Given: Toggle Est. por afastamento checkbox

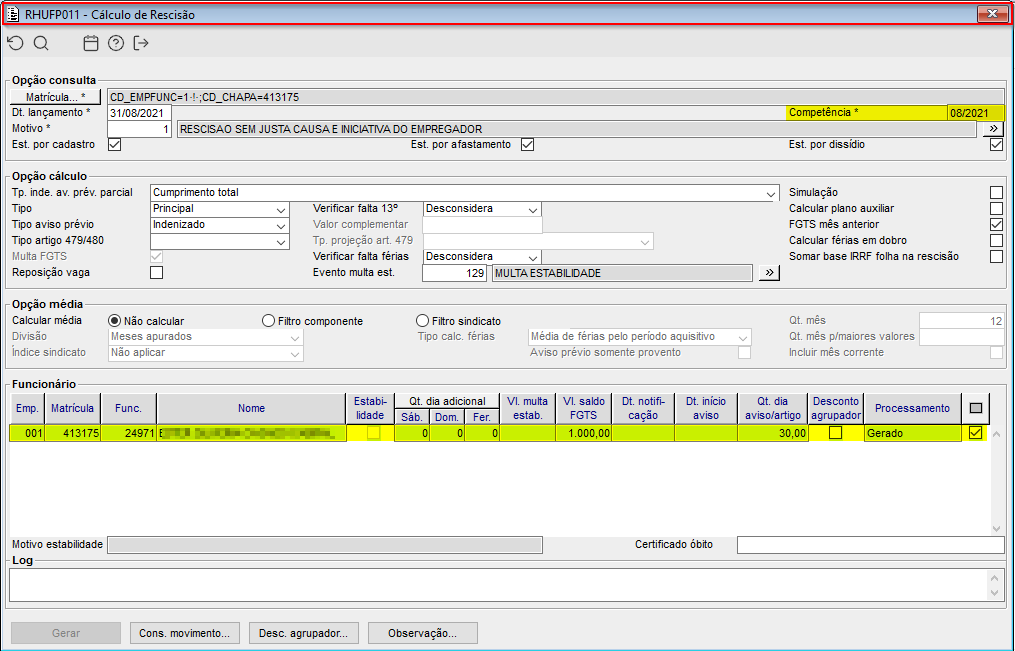Looking at the screenshot, I should (x=528, y=144).
